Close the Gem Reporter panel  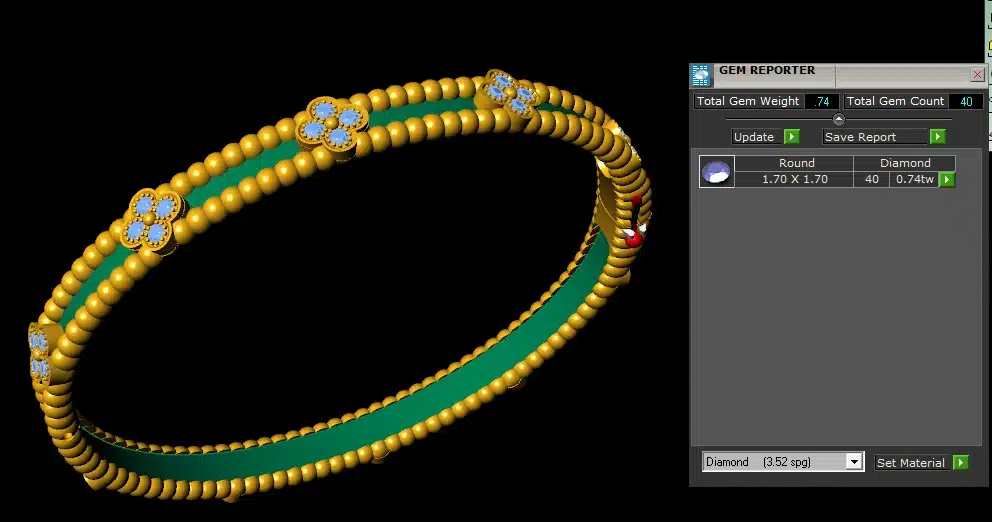pyautogui.click(x=976, y=75)
